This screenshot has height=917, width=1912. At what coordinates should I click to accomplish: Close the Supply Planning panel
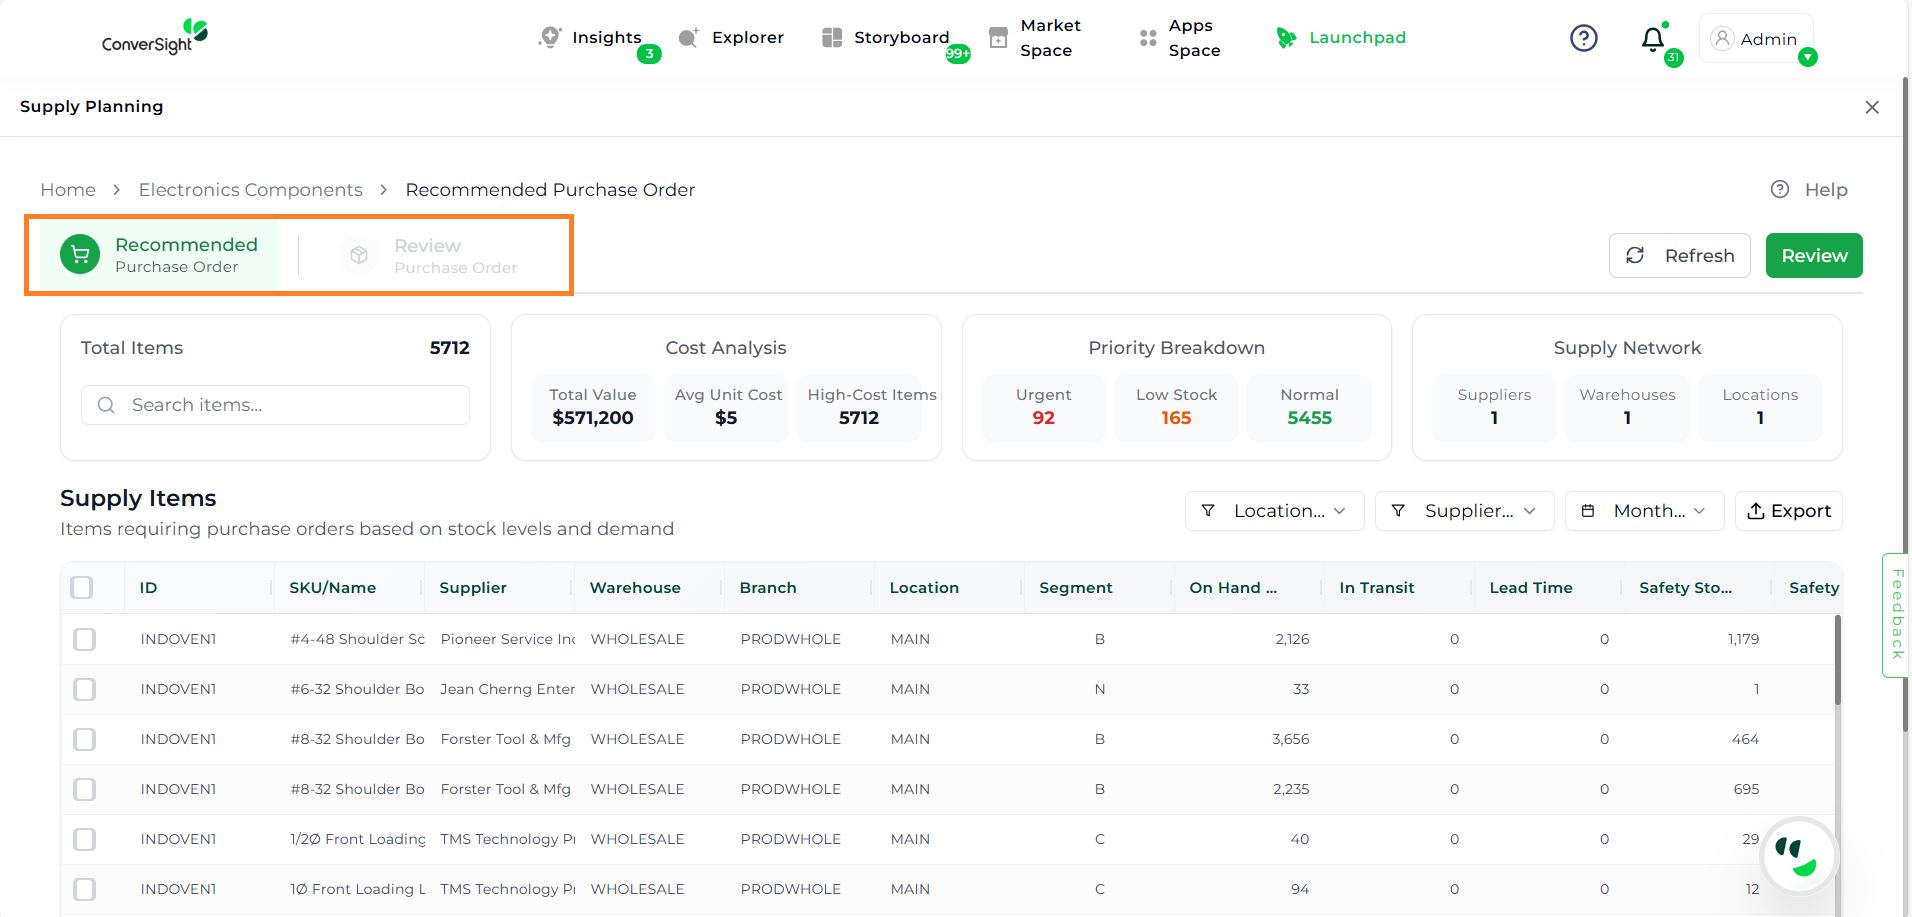coord(1872,107)
